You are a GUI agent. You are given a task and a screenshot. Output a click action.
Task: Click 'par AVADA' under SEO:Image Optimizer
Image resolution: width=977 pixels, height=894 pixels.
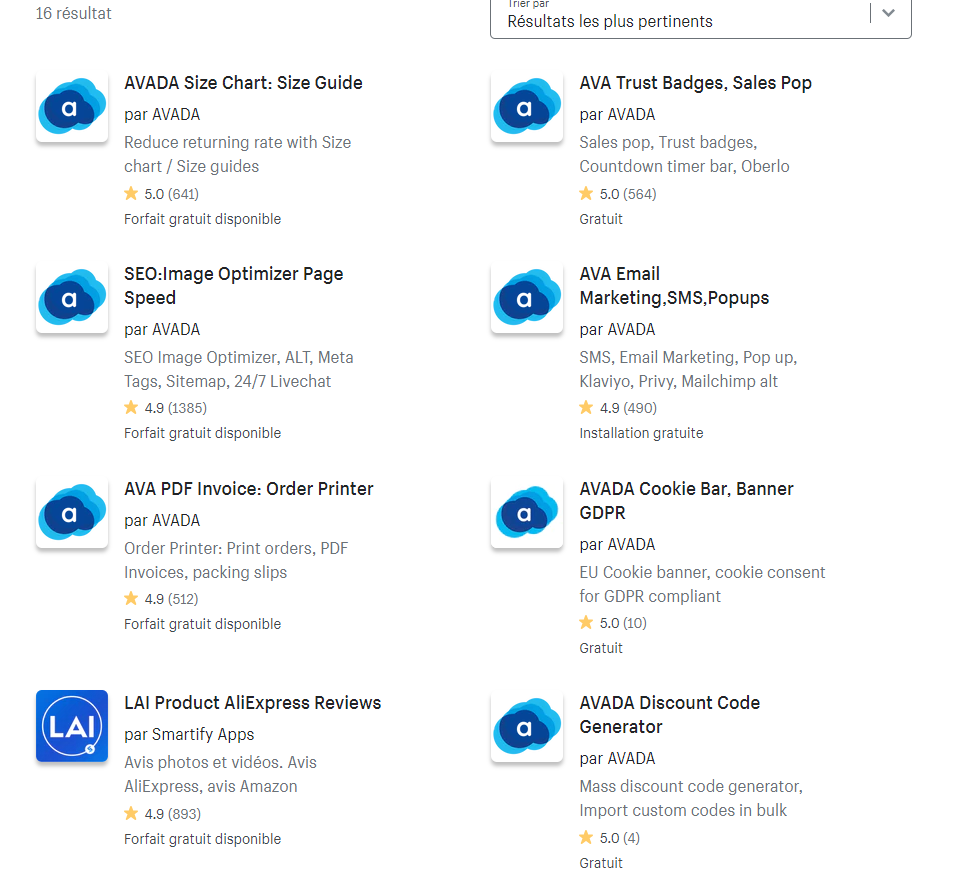tap(162, 330)
